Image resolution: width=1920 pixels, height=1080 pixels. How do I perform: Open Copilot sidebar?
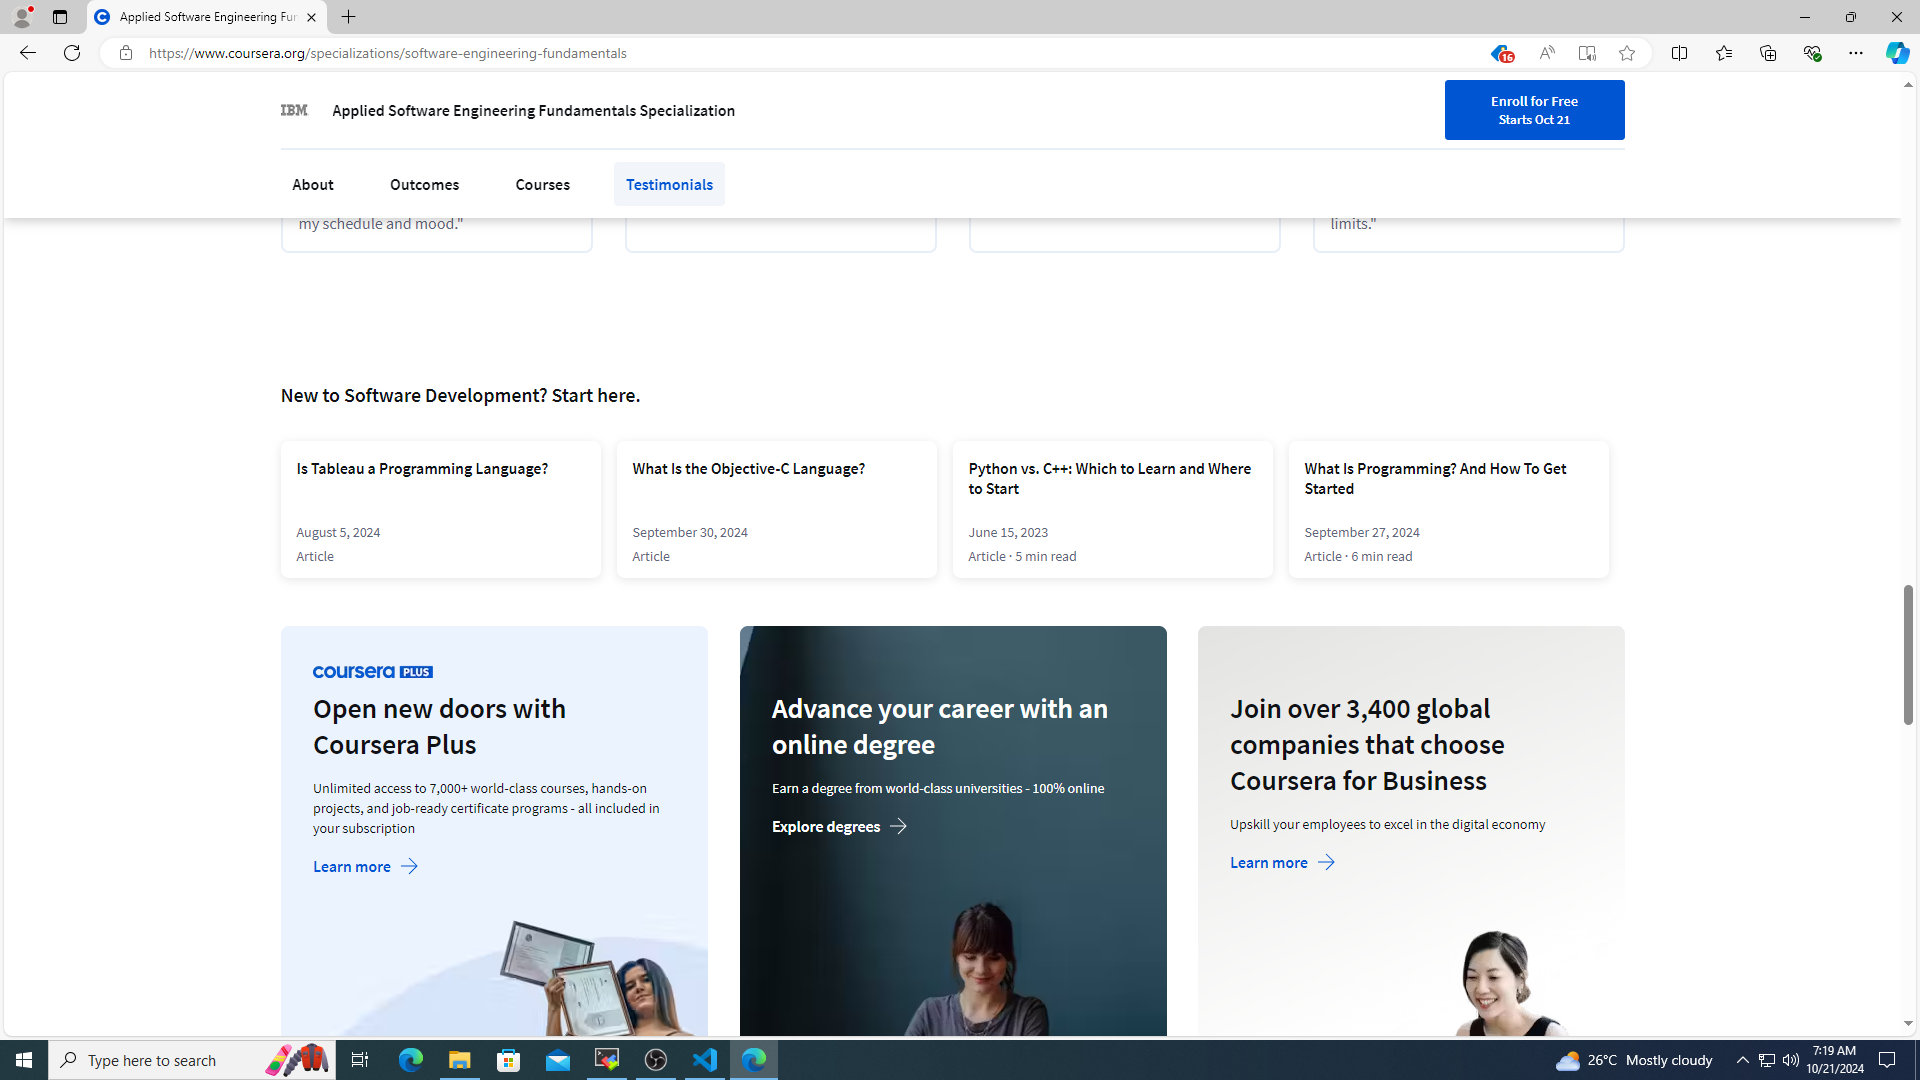tap(1897, 53)
